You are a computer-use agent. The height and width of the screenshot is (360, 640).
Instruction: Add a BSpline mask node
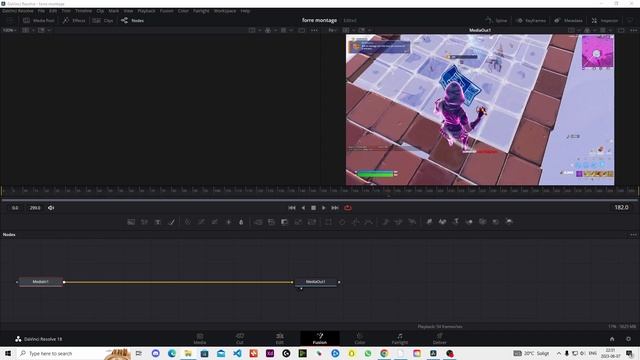pyautogui.click(x=369, y=222)
